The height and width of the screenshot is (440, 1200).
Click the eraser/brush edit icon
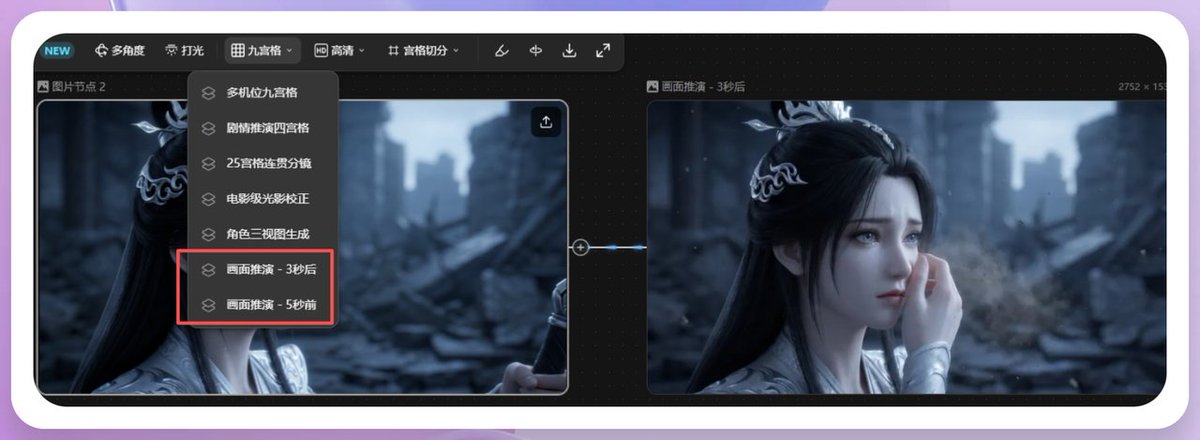click(x=502, y=50)
